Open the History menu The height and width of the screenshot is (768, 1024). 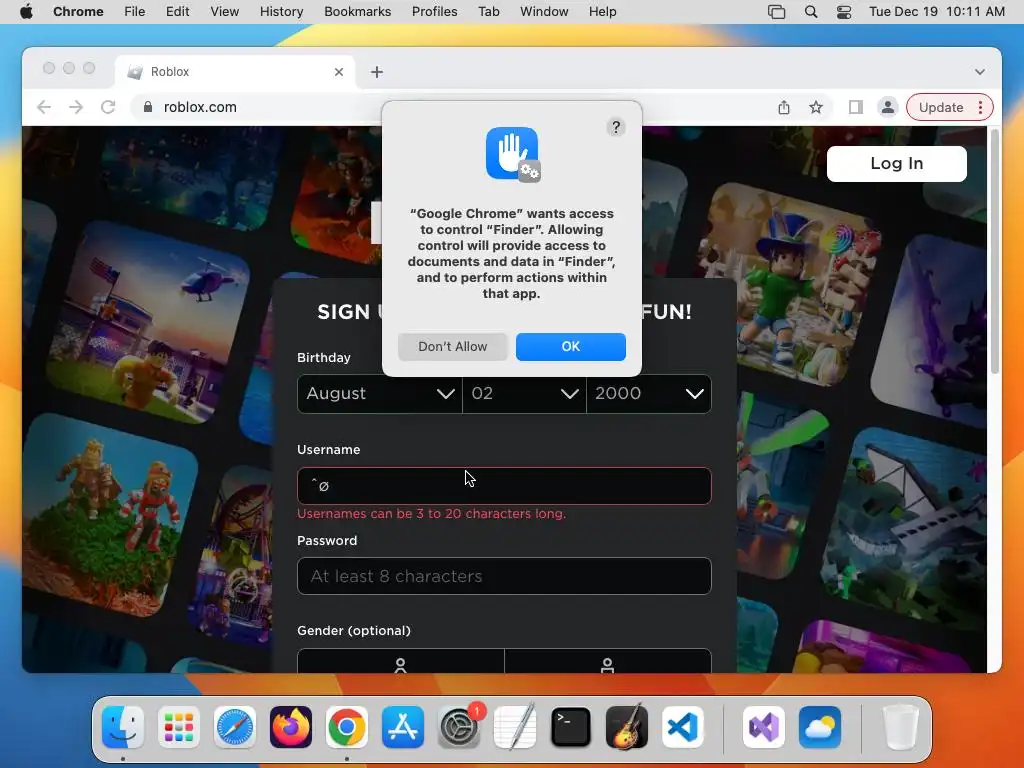[x=281, y=12]
